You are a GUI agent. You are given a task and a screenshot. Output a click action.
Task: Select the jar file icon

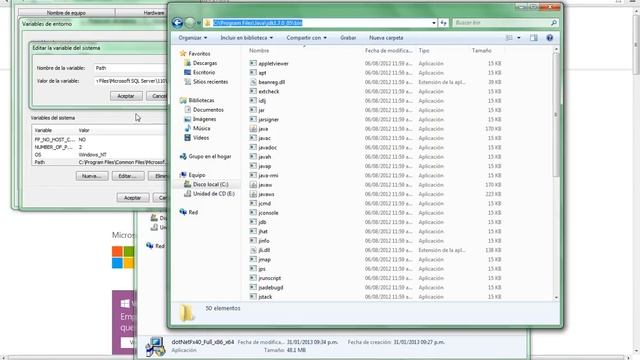coord(253,110)
